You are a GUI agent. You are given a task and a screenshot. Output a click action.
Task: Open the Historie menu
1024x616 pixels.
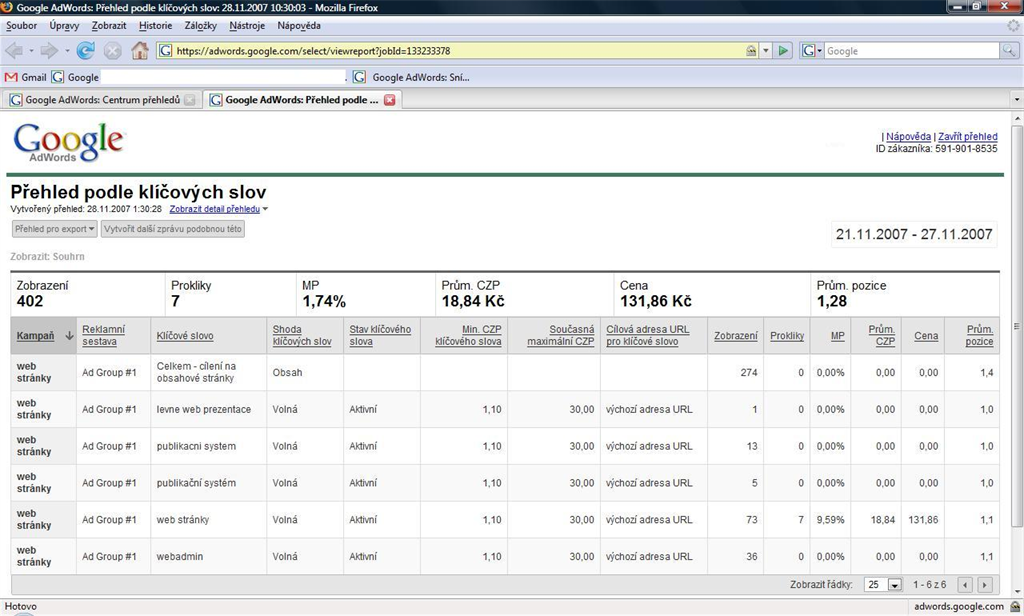pos(155,25)
